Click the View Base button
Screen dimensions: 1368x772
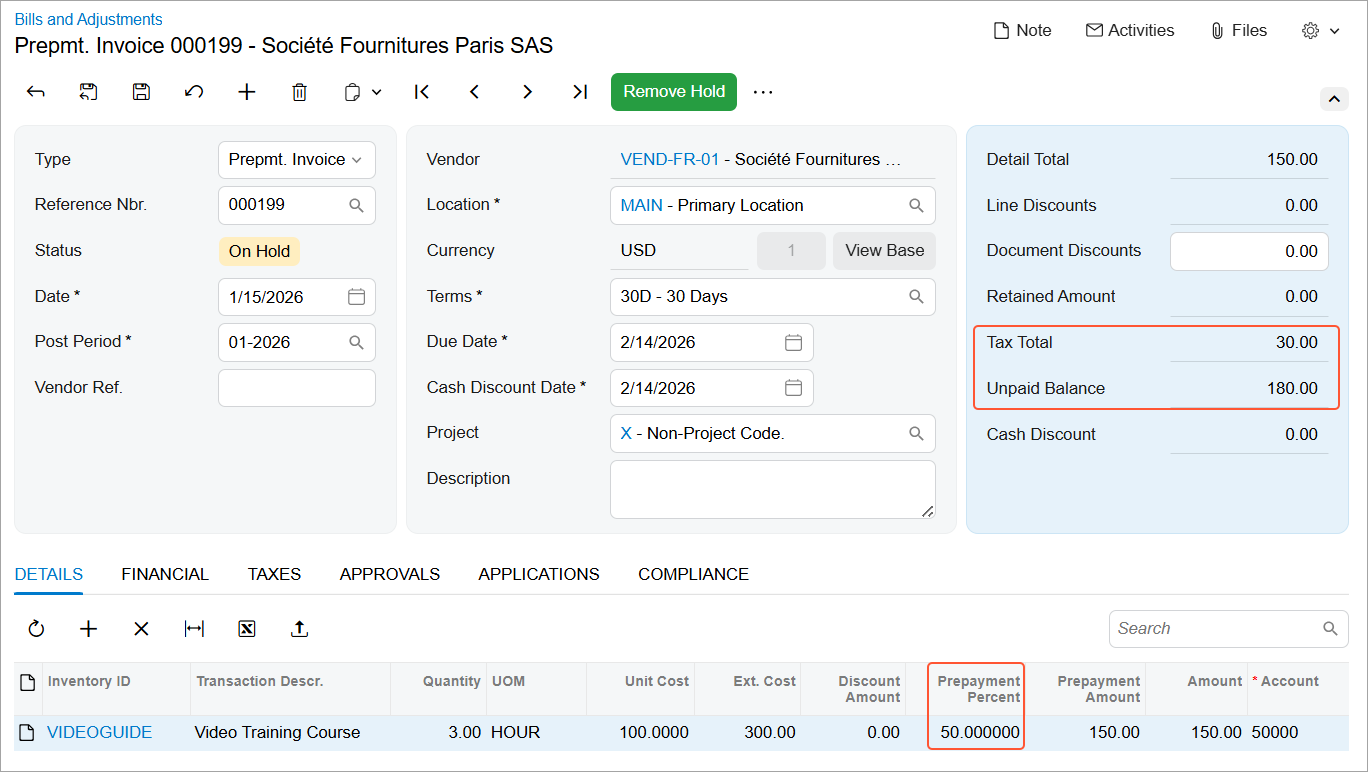(885, 251)
